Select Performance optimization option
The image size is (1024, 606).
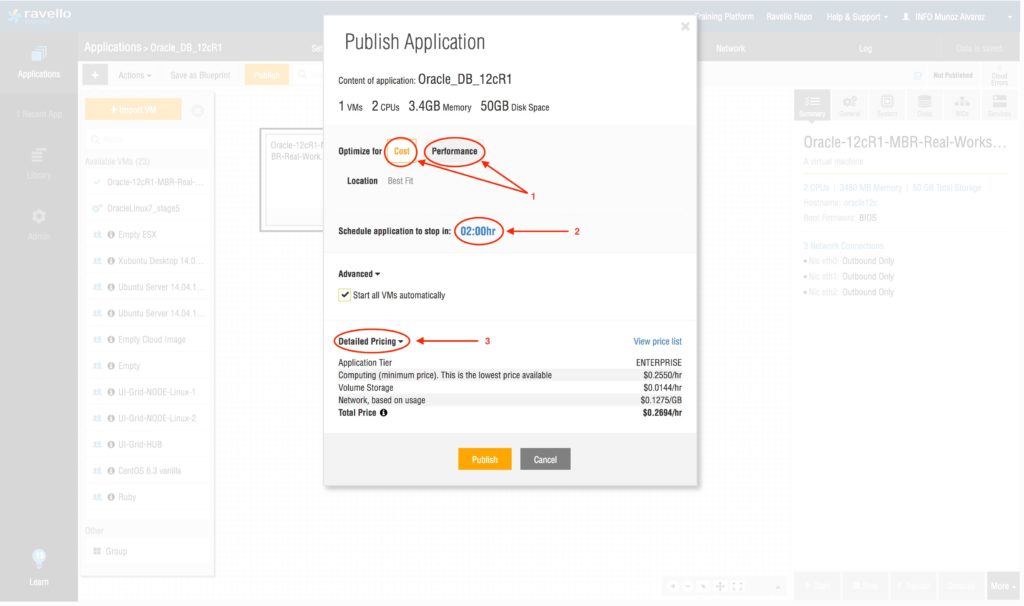click(454, 151)
